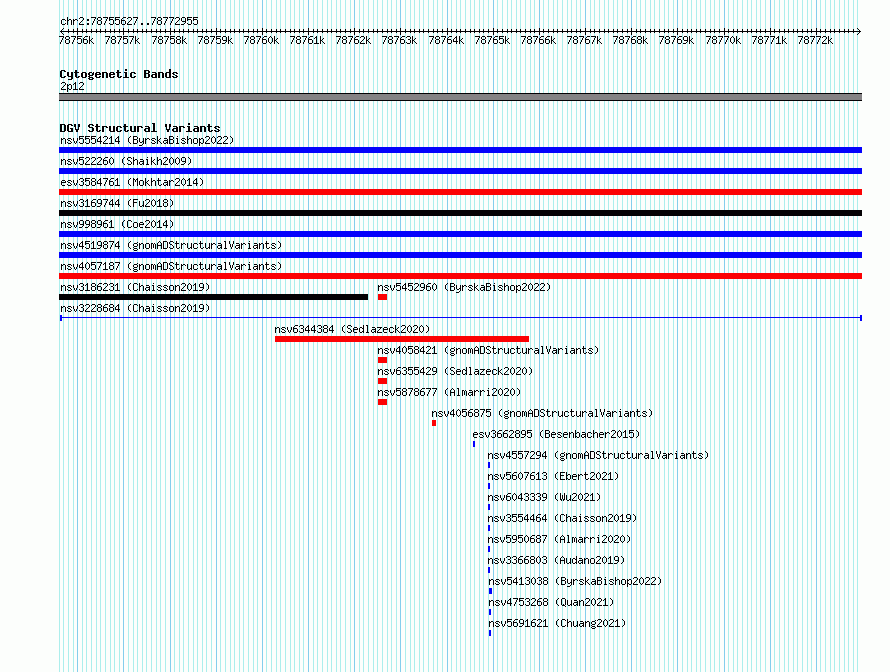Click the nsv5607613 (Ebert2021) label
The height and width of the screenshot is (672, 890).
(x=553, y=476)
